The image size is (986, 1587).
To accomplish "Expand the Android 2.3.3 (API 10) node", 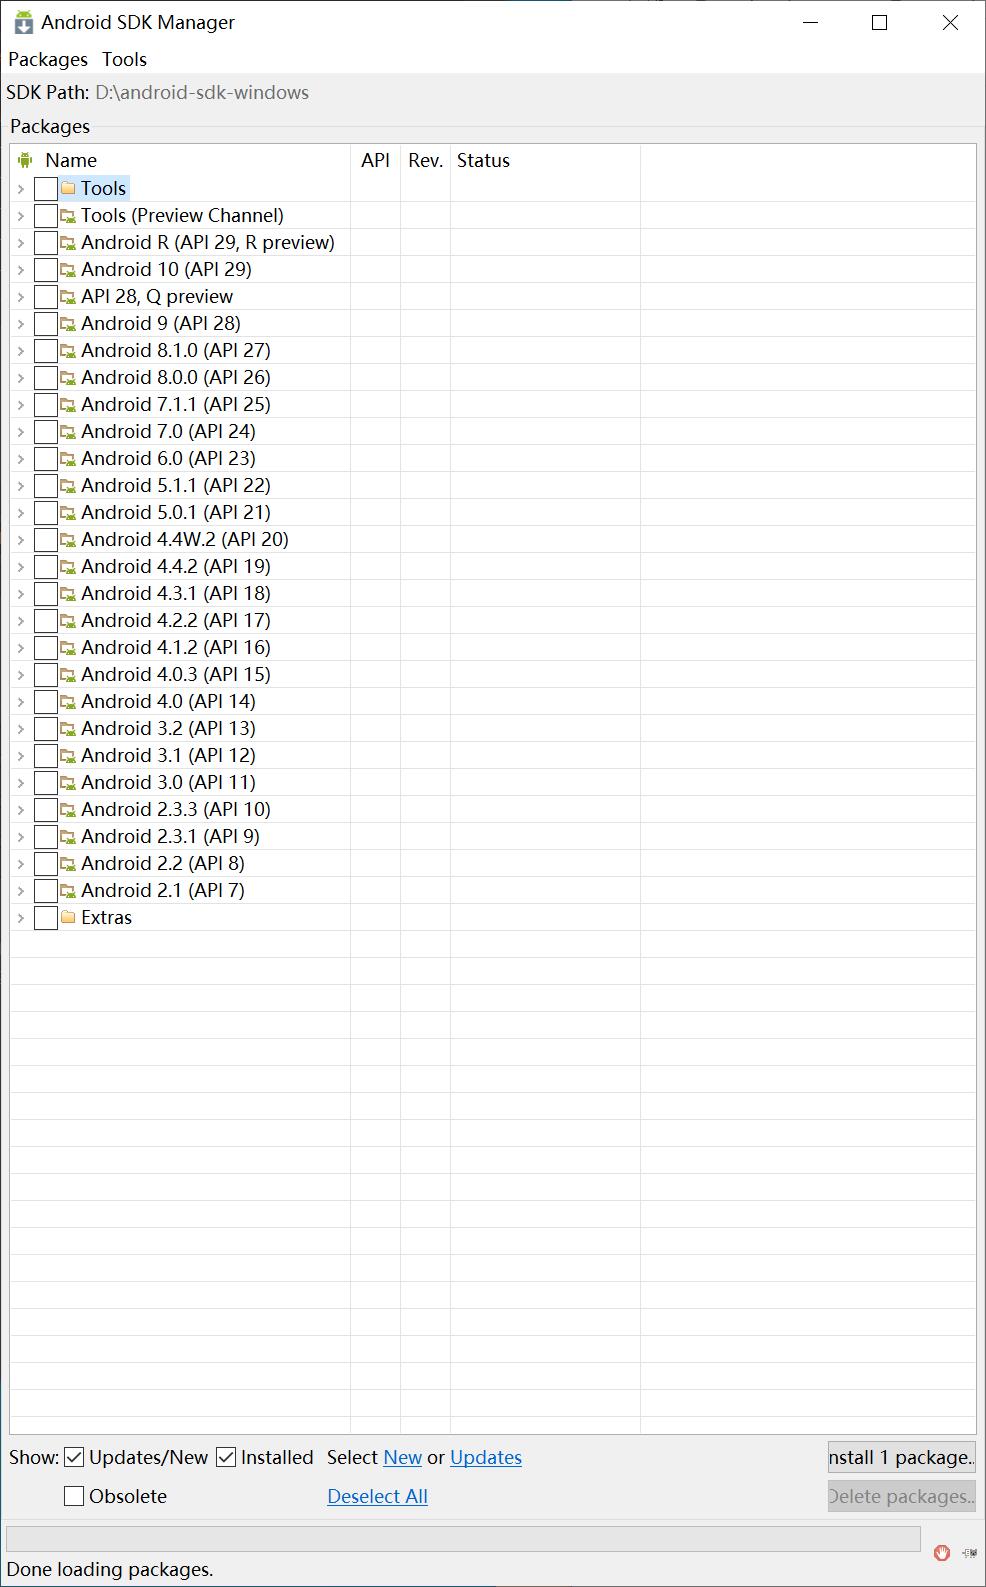I will tap(20, 809).
